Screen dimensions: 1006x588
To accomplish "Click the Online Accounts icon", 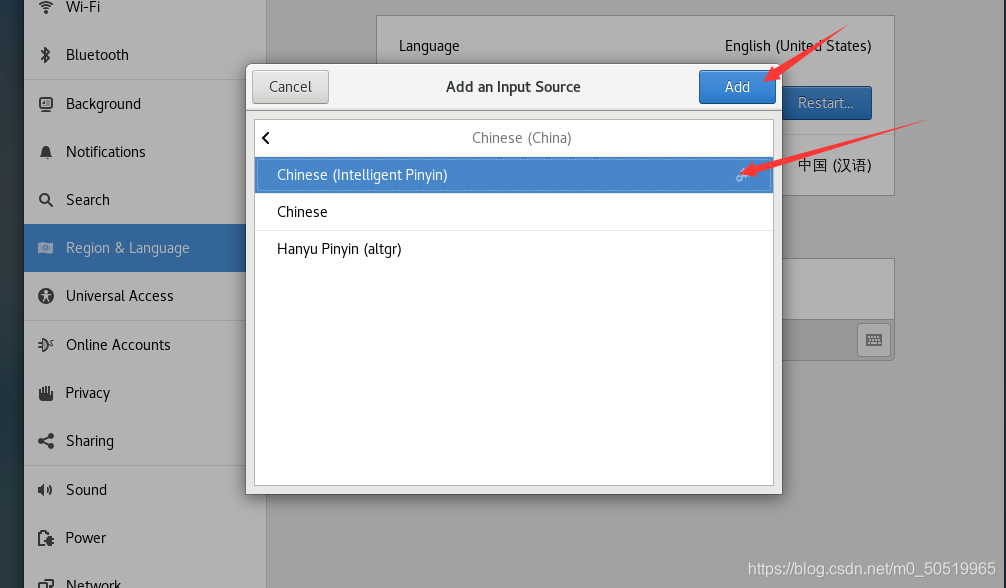I will [46, 345].
